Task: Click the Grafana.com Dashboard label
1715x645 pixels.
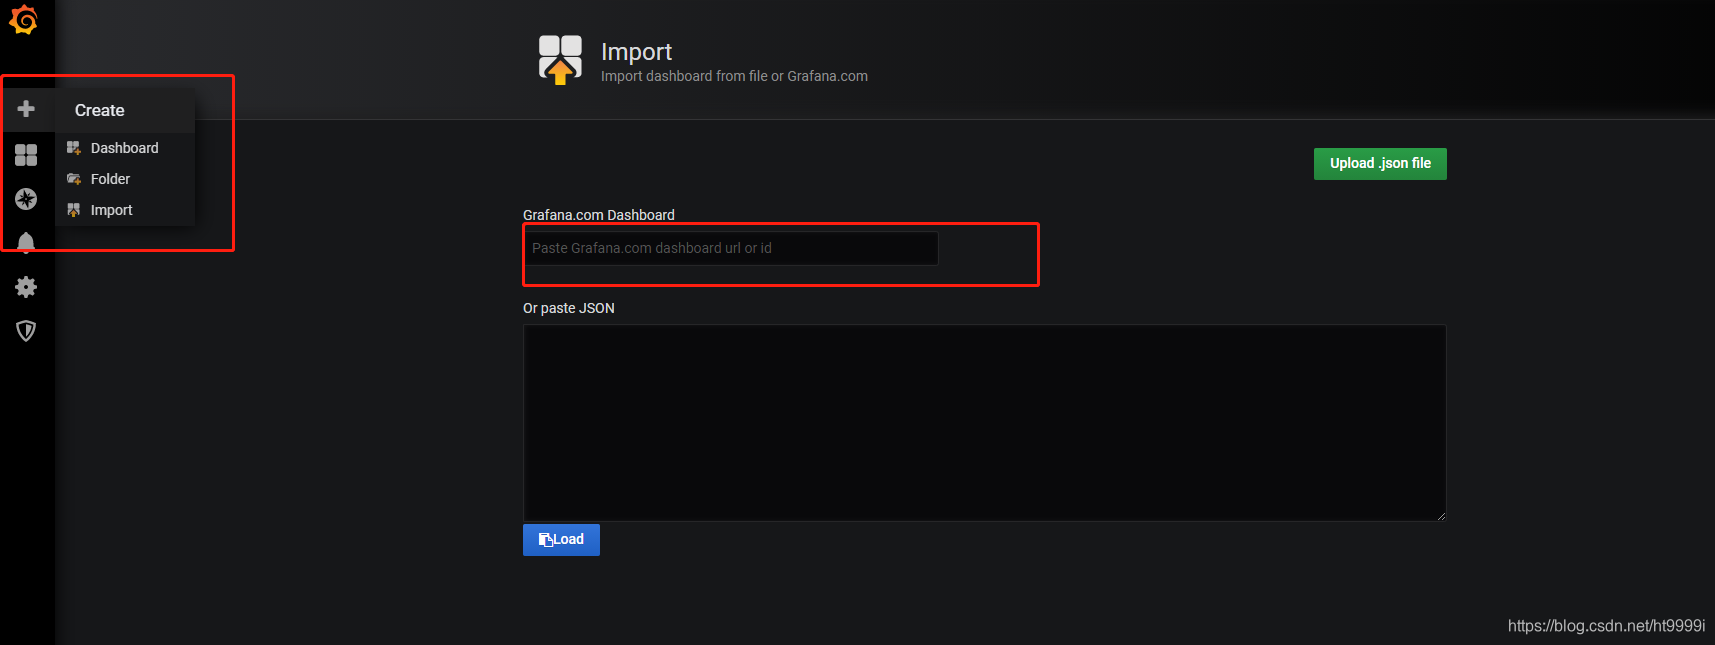Action: pos(599,215)
